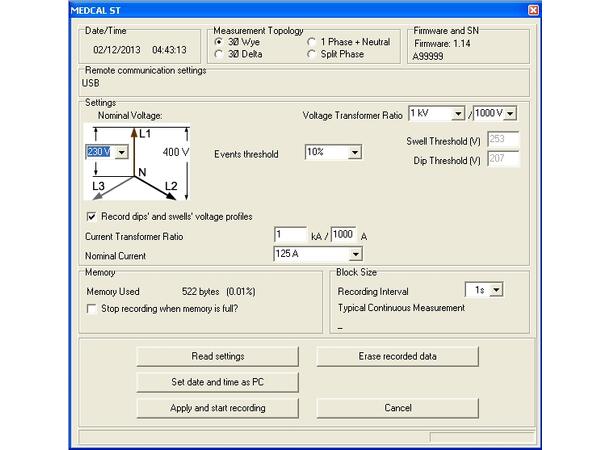610x450 pixels.
Task: Close the MEDCAL ST window
Action: pos(533,10)
